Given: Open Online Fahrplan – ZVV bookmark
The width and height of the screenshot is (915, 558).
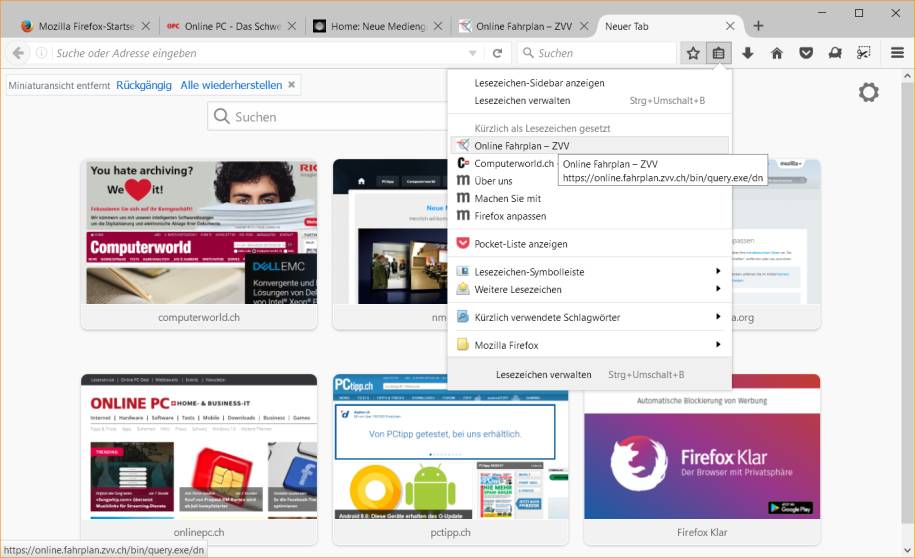Looking at the screenshot, I should click(x=589, y=145).
